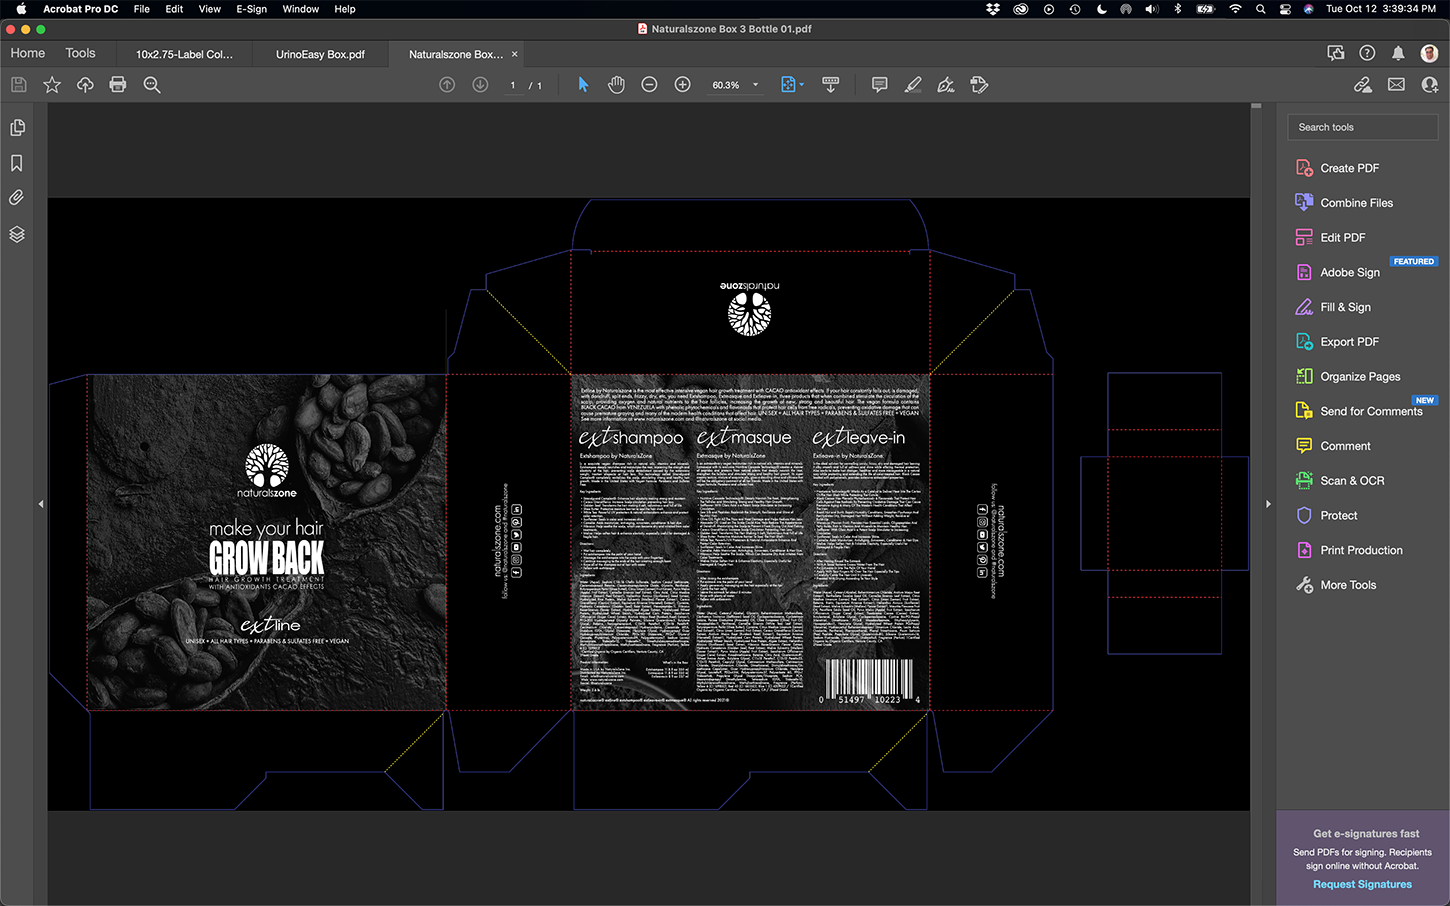Select the Highlight text pen tool

point(912,85)
